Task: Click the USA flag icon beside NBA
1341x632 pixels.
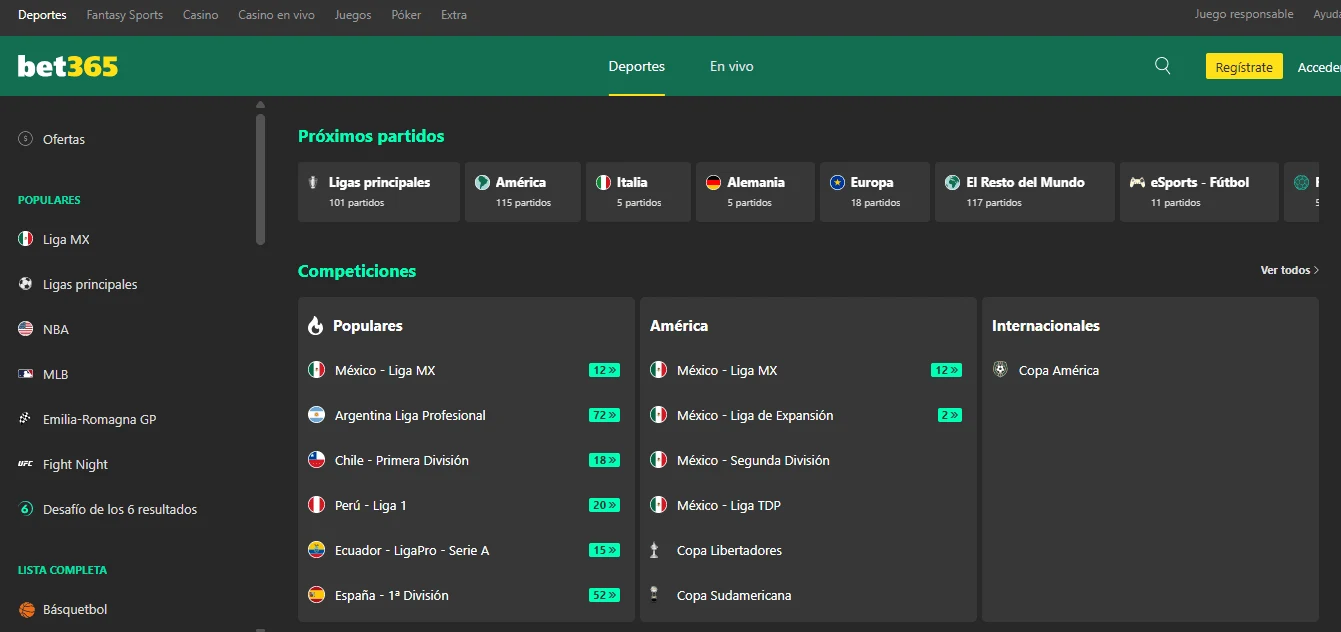Action: 26,329
